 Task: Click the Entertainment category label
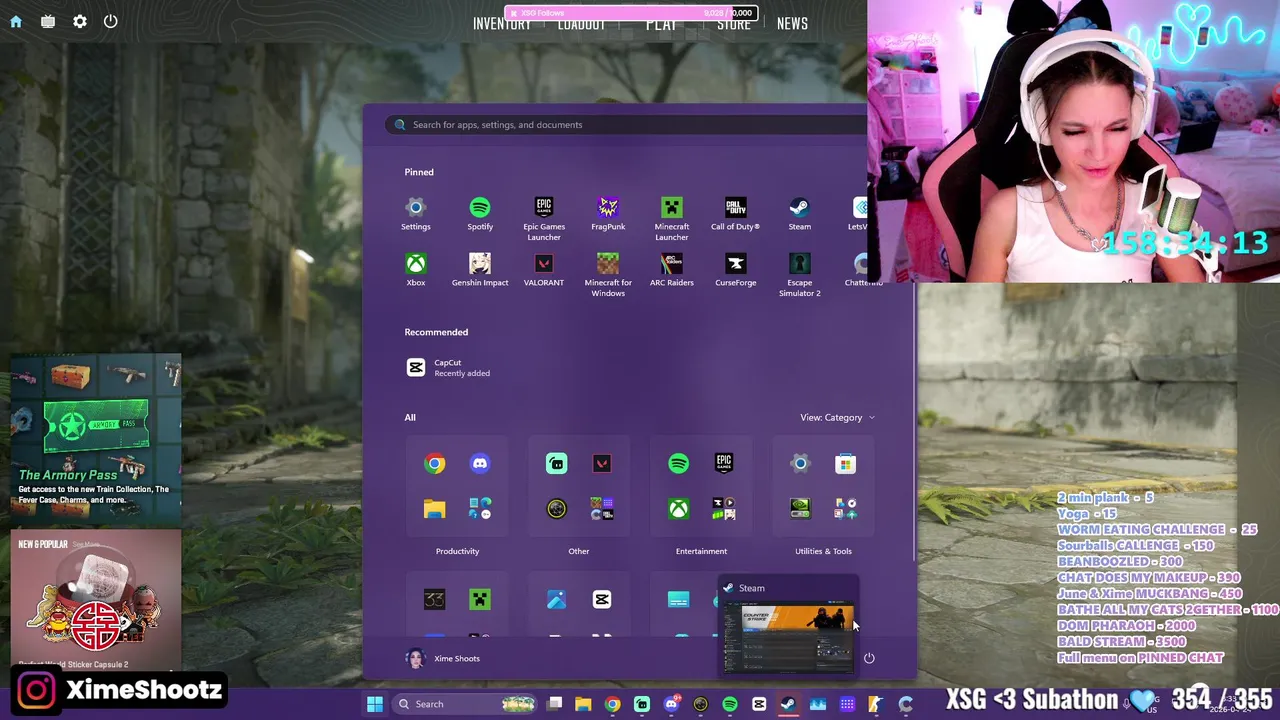point(701,551)
